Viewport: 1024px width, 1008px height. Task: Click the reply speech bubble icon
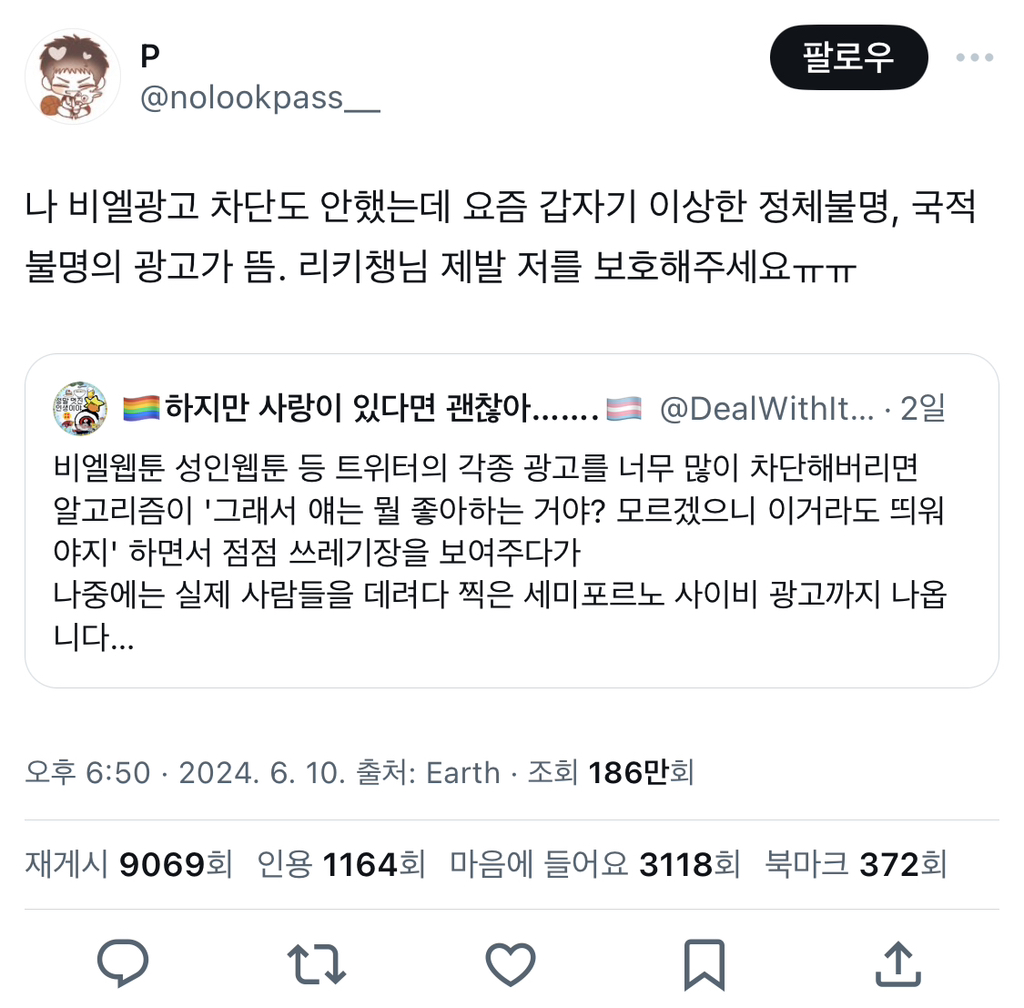pos(123,963)
